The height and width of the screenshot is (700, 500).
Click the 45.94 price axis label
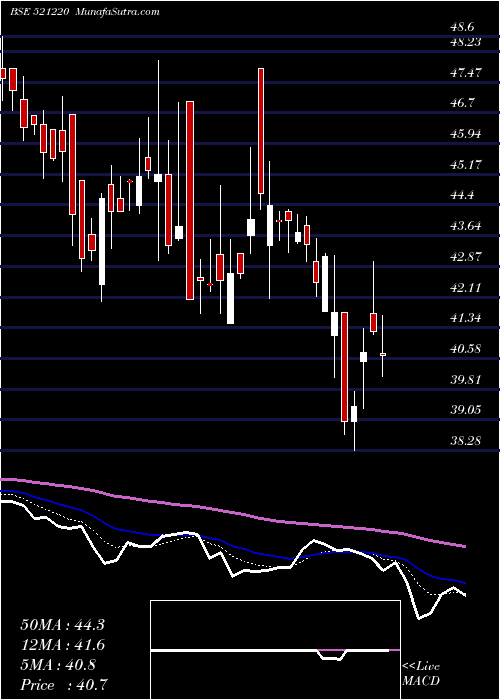pos(466,133)
